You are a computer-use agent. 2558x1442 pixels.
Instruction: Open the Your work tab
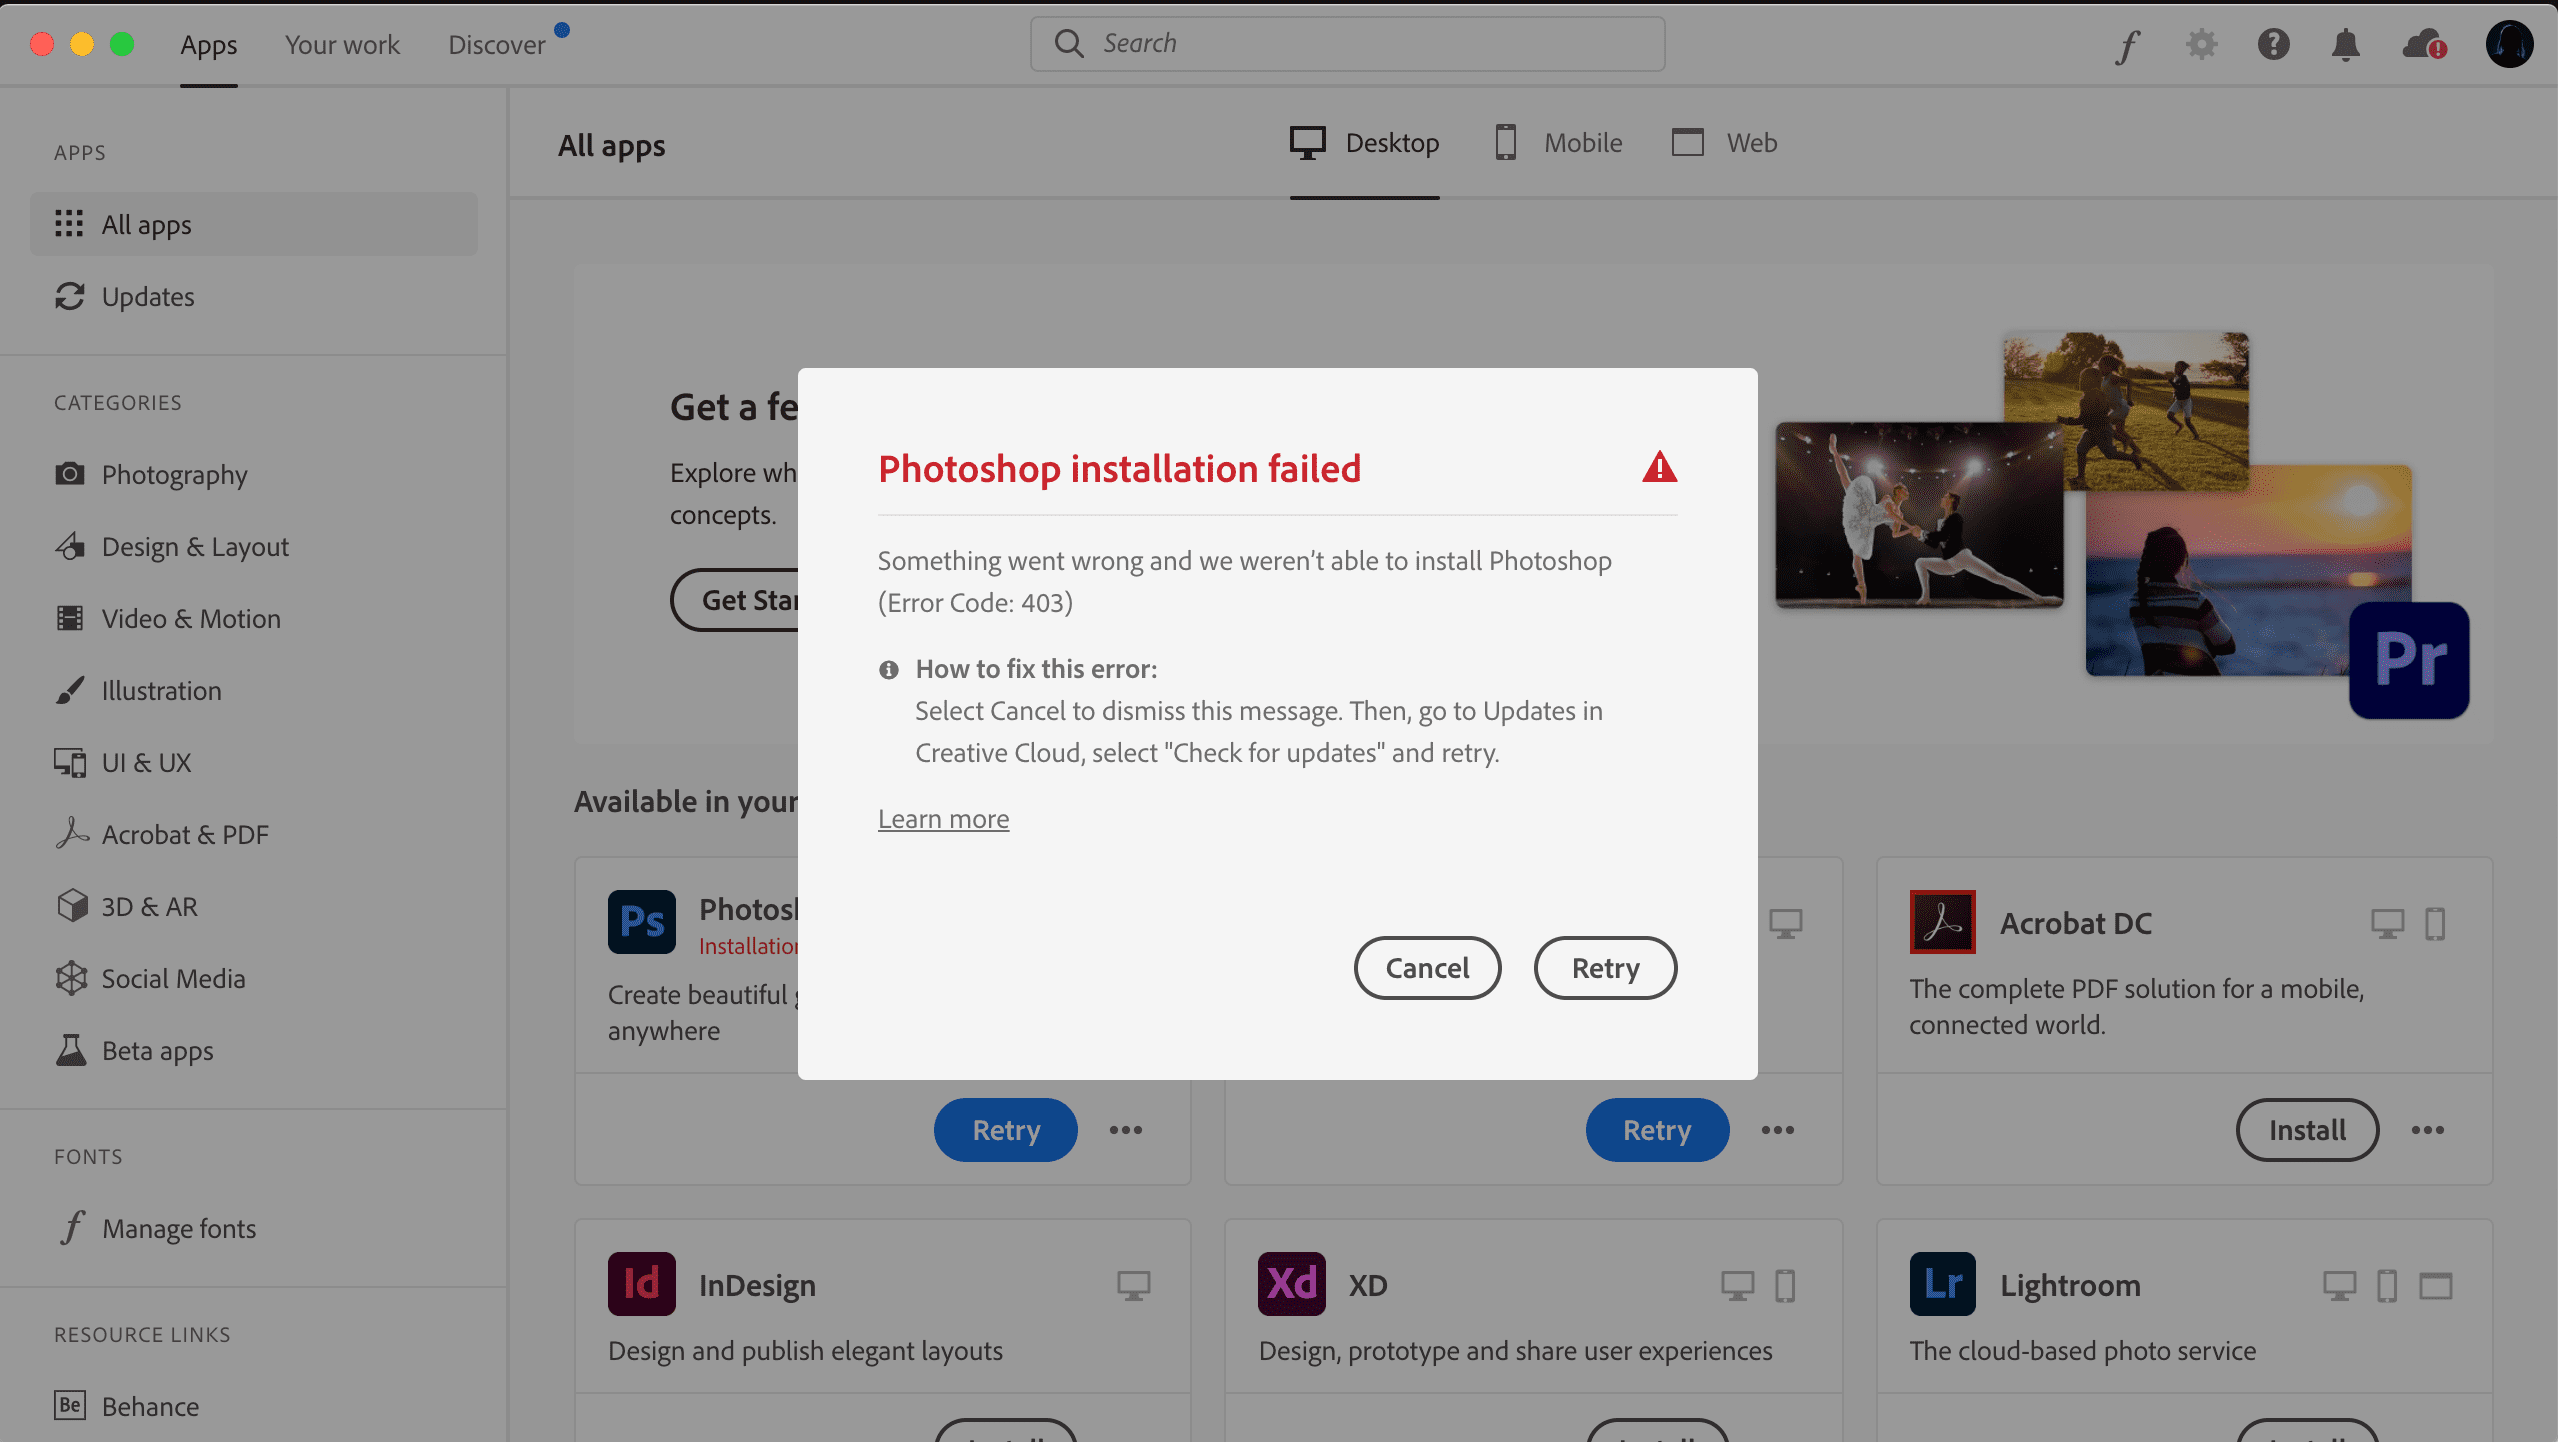pyautogui.click(x=342, y=45)
